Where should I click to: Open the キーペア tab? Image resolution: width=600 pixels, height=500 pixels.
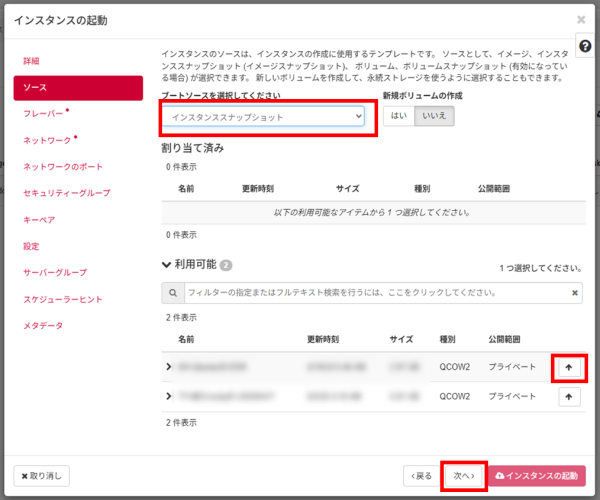click(39, 219)
